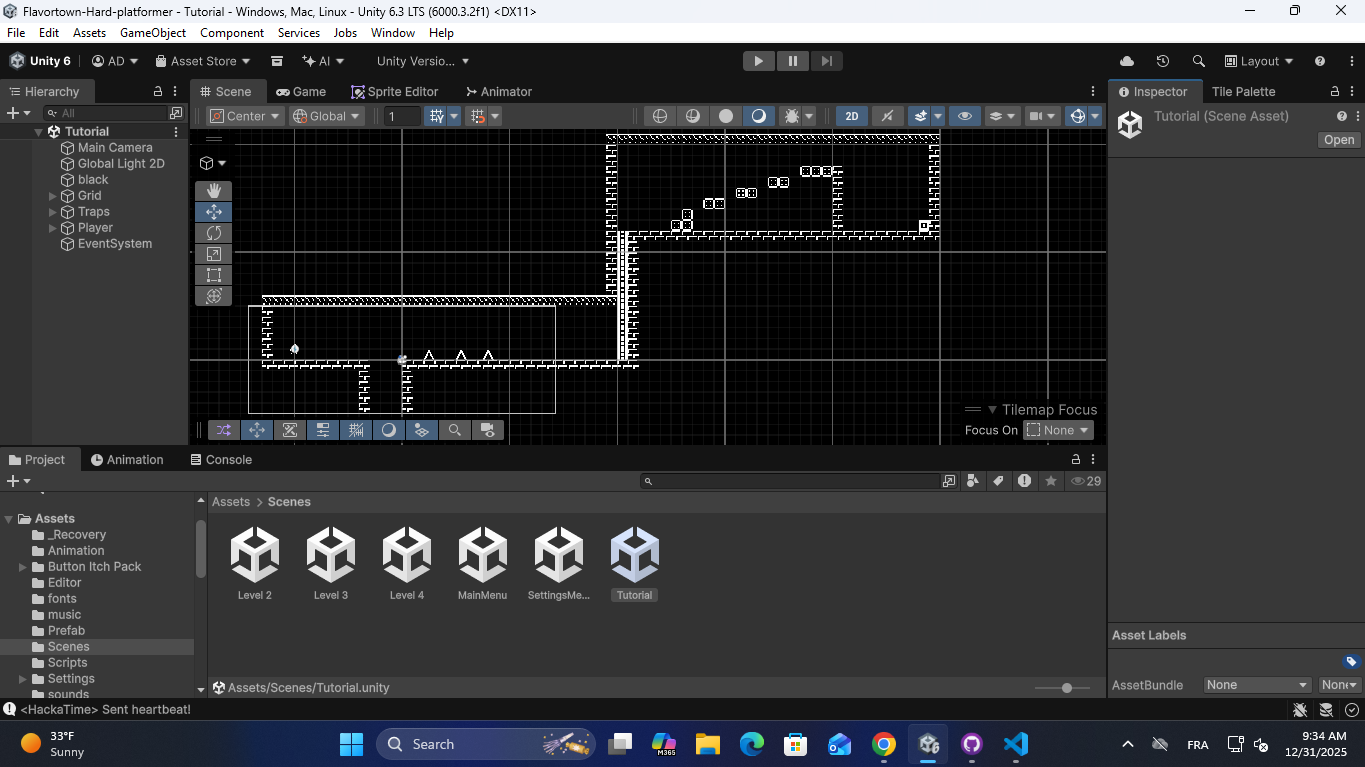Open the GameObject menu
This screenshot has width=1365, height=767.
tap(153, 33)
